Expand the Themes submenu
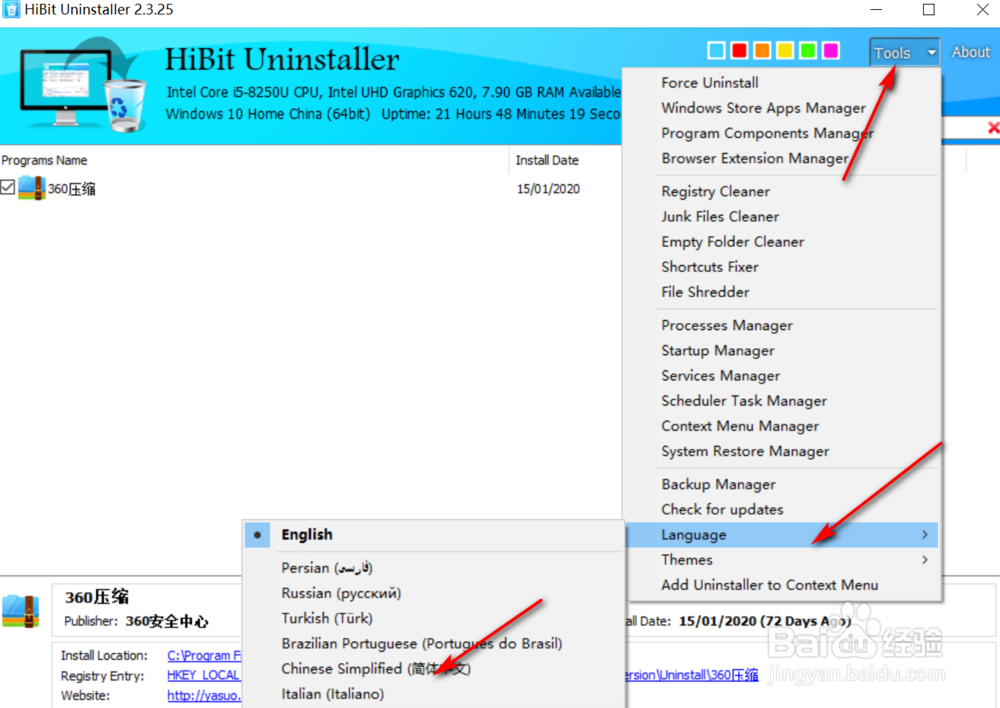 pos(781,559)
